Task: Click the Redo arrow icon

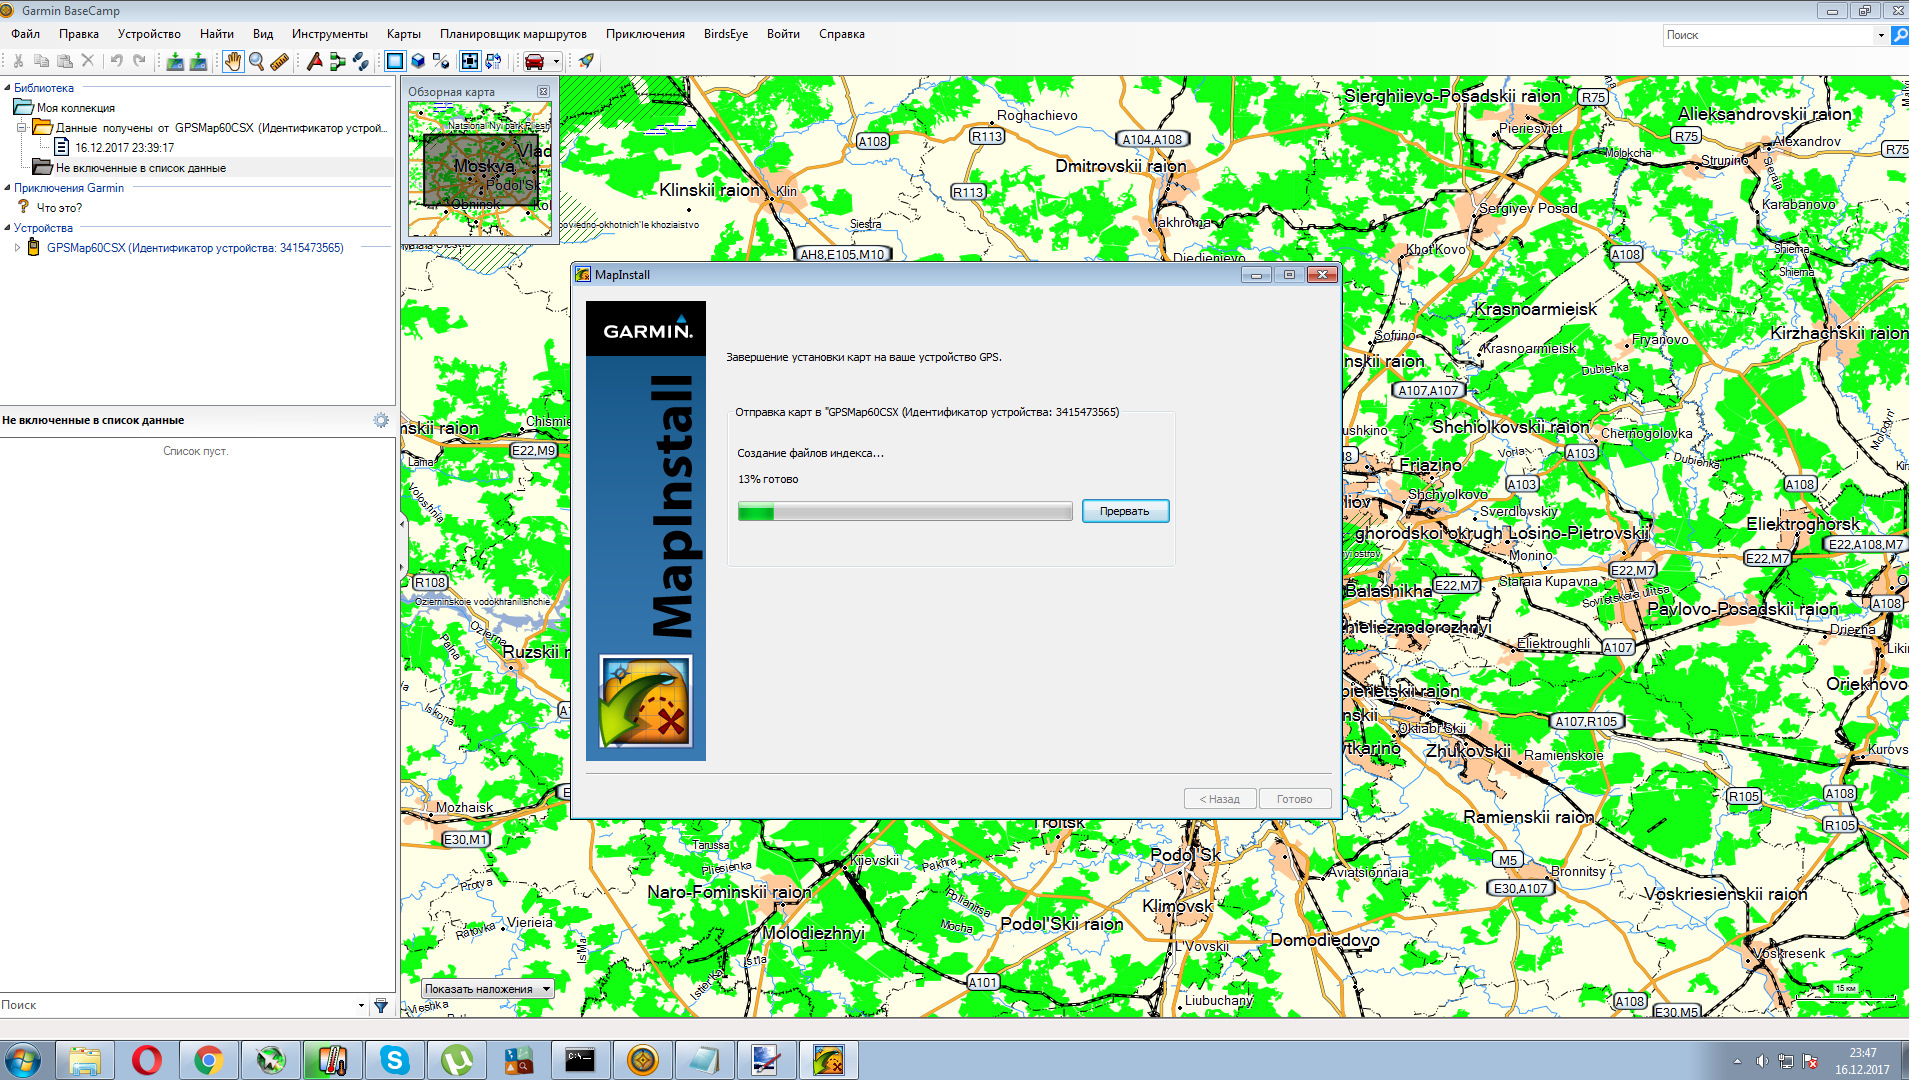Action: 139,61
